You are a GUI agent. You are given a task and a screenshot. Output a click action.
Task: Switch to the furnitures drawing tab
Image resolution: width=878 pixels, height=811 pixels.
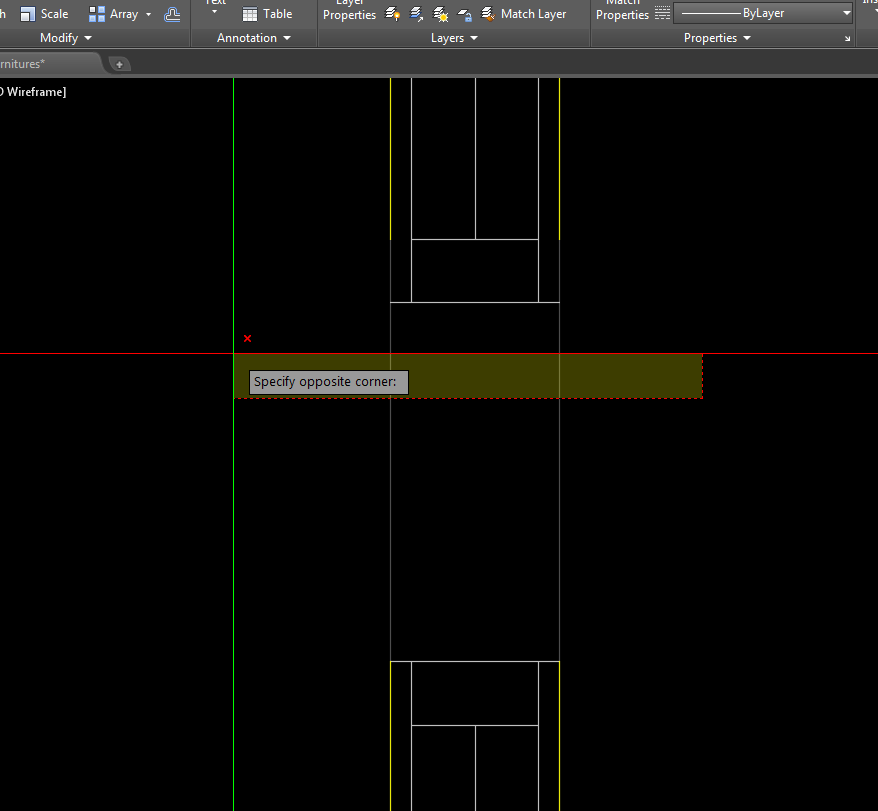pos(40,61)
